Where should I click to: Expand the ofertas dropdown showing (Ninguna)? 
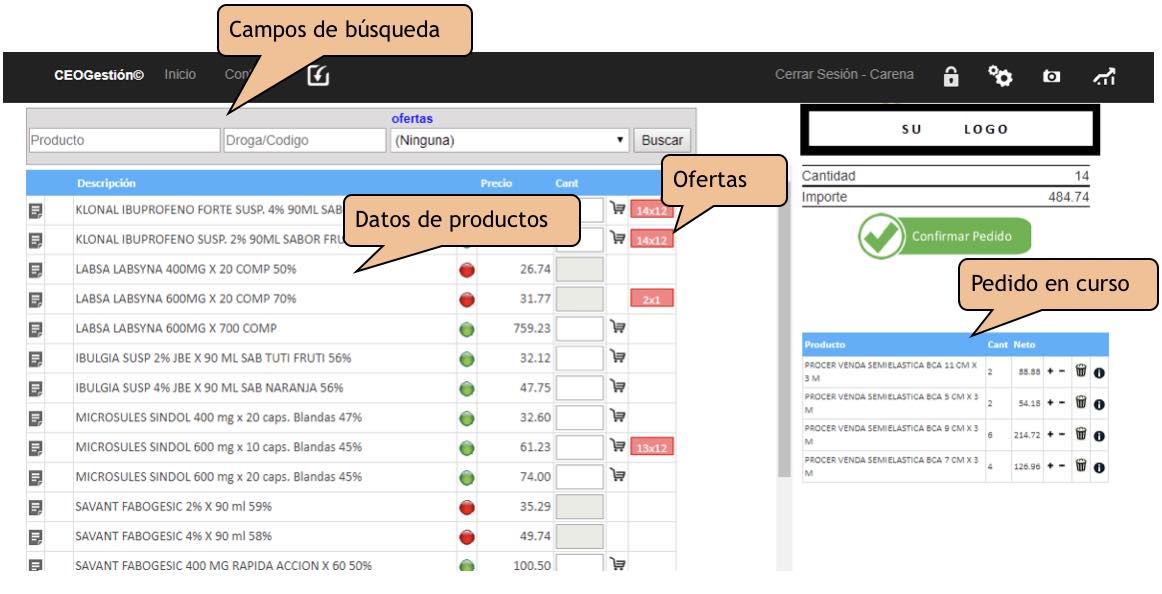[x=509, y=141]
